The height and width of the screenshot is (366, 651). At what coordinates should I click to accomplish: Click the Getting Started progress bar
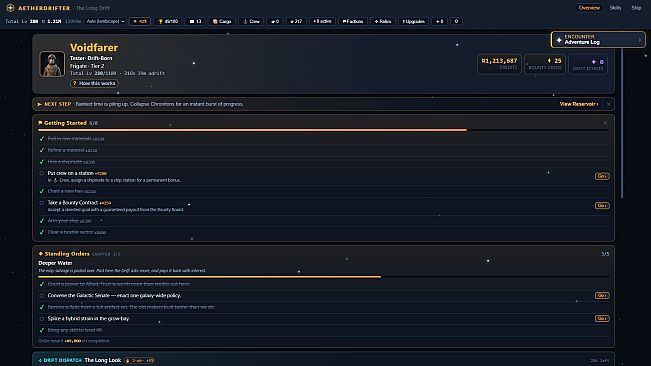[x=323, y=130]
